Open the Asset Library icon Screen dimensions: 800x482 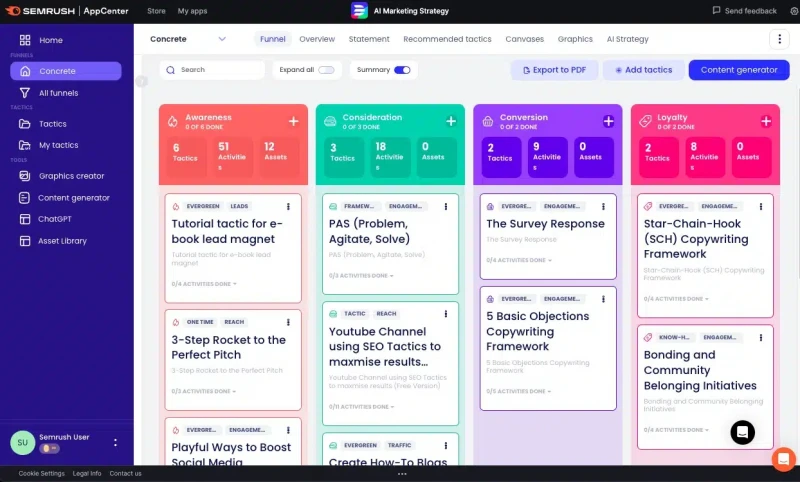24,241
